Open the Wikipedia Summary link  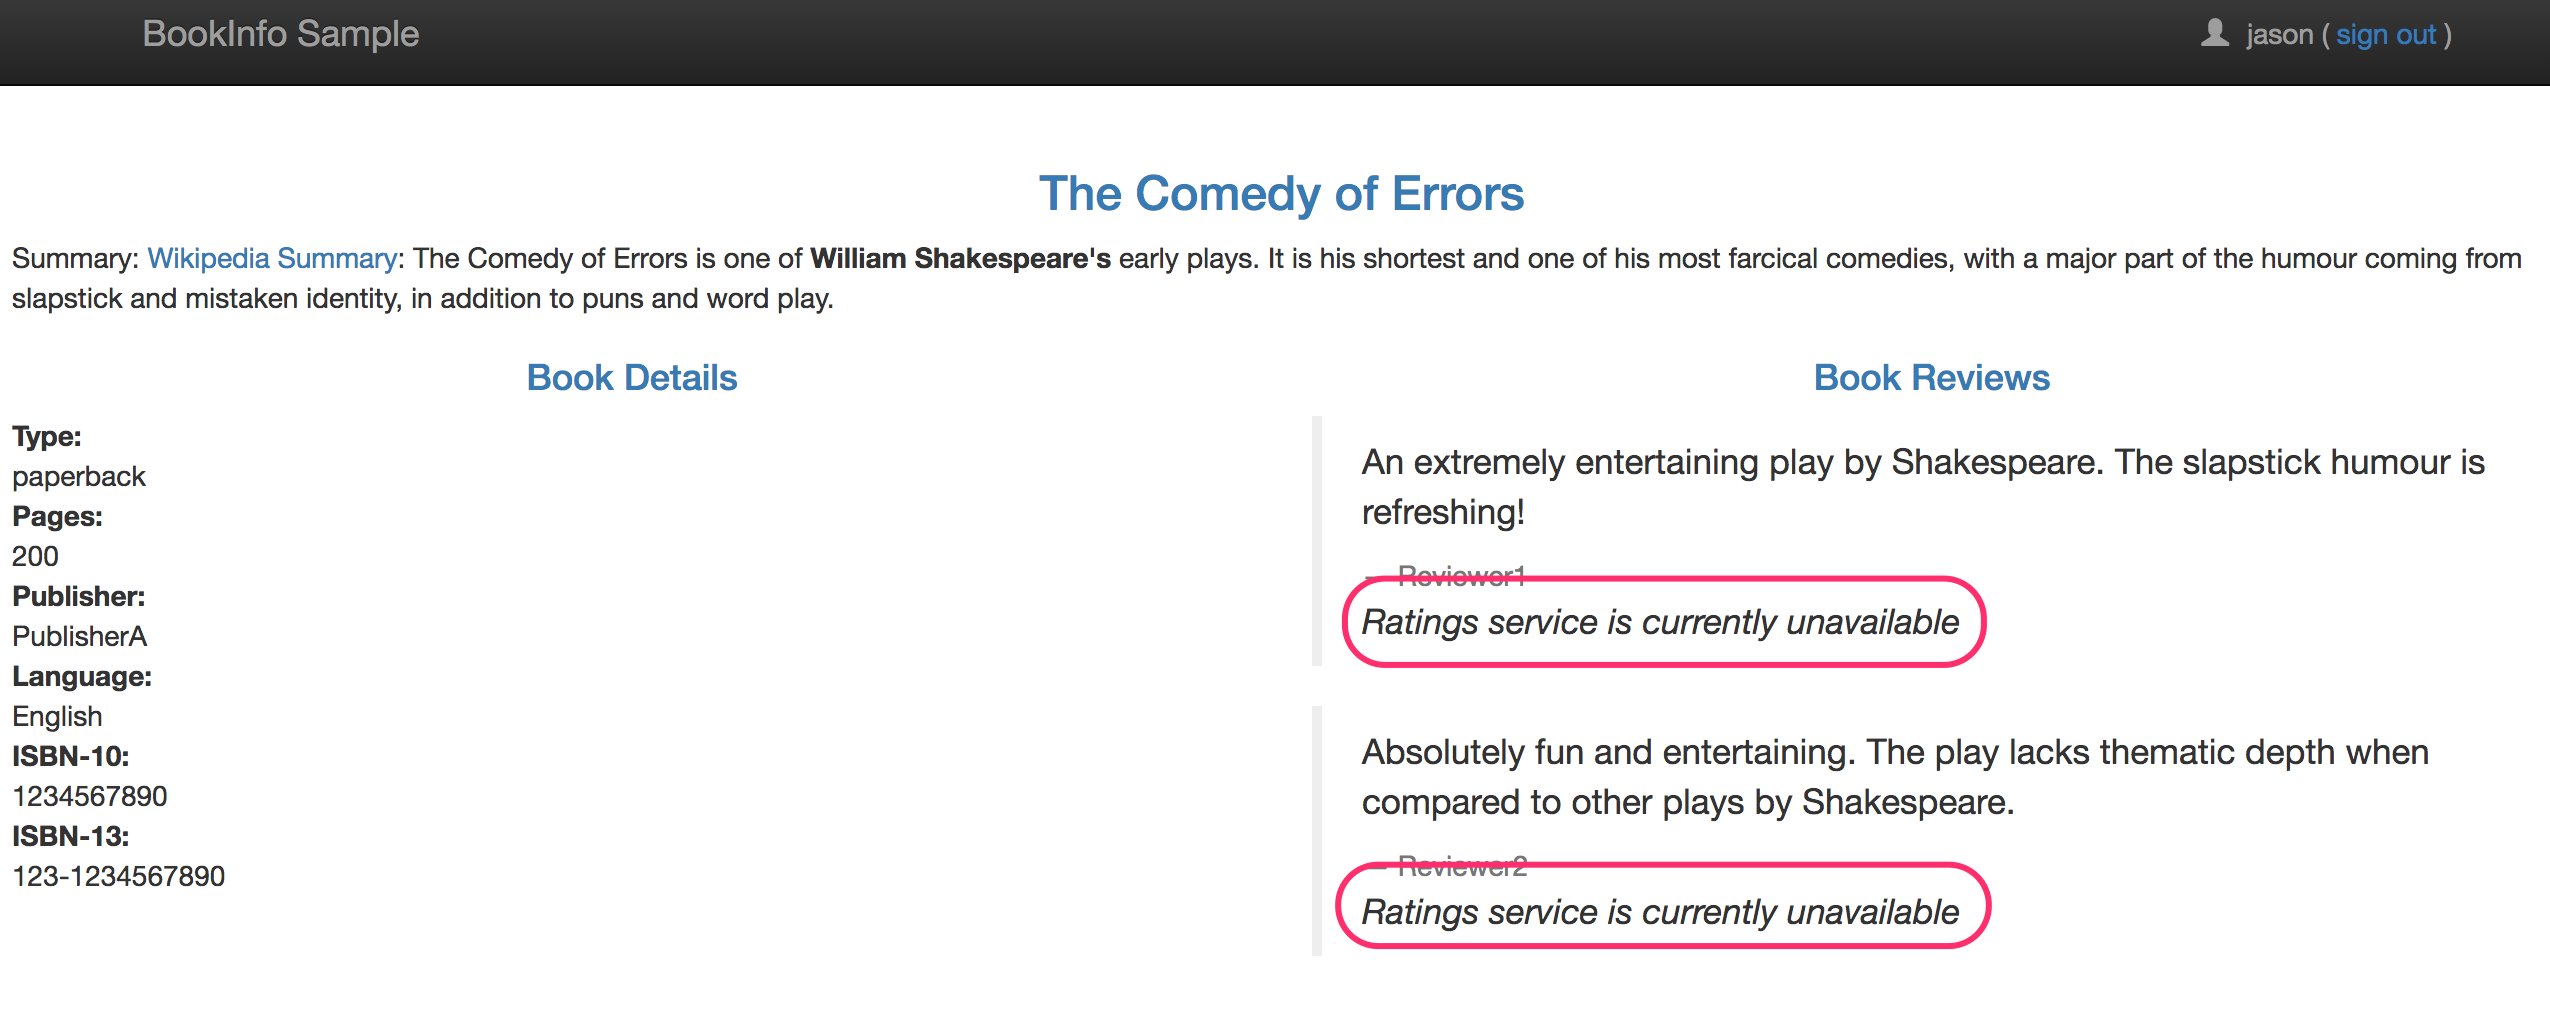click(x=272, y=258)
